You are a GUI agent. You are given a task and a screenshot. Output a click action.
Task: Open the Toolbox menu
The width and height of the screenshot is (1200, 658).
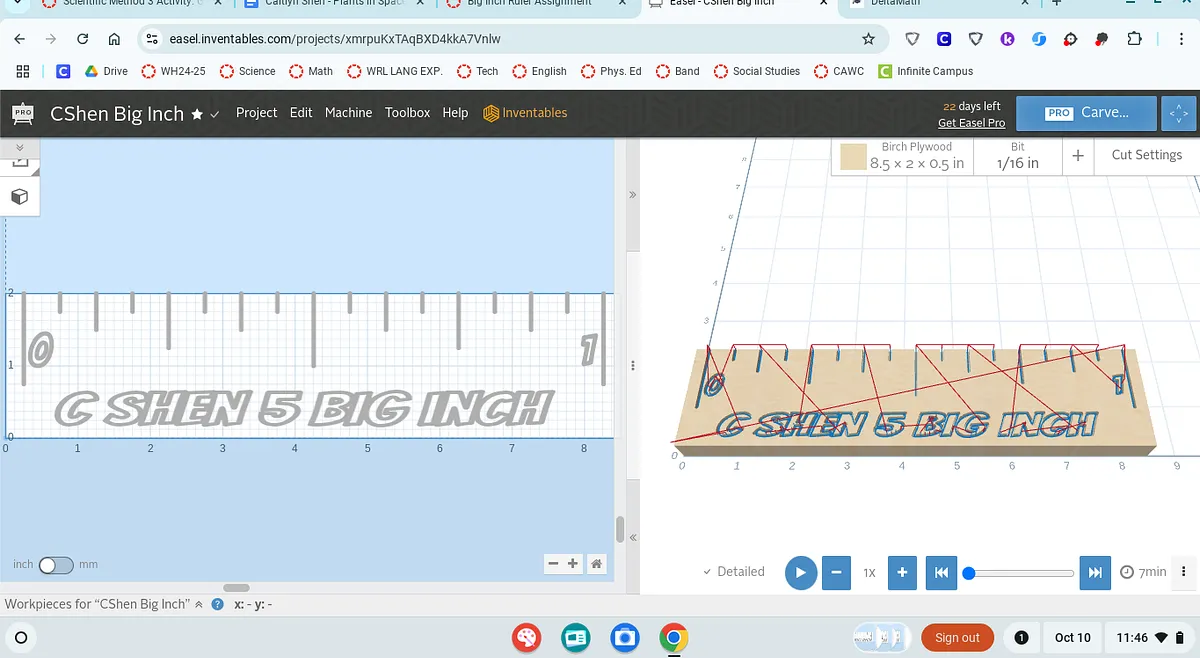point(407,113)
